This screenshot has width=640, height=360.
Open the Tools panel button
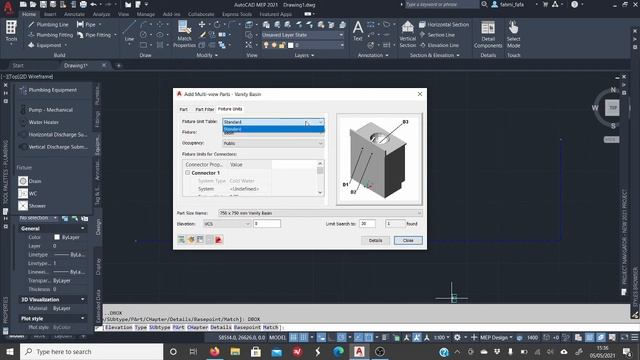(11, 32)
